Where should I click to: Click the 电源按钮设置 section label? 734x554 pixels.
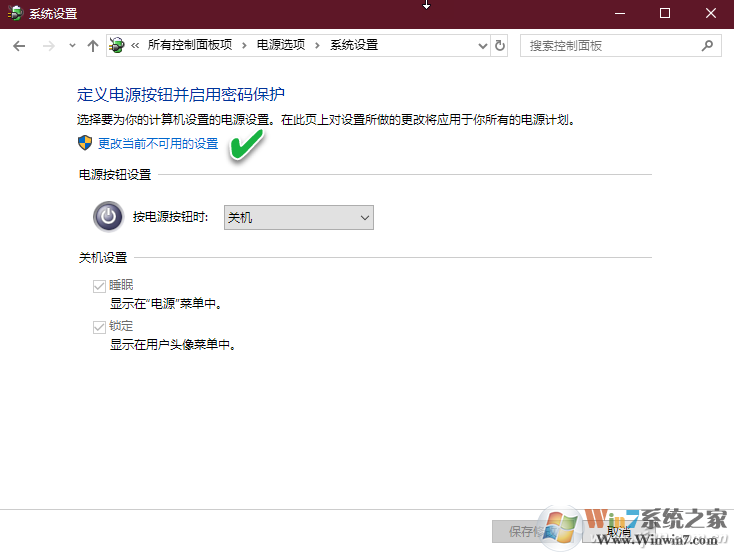pos(115,175)
